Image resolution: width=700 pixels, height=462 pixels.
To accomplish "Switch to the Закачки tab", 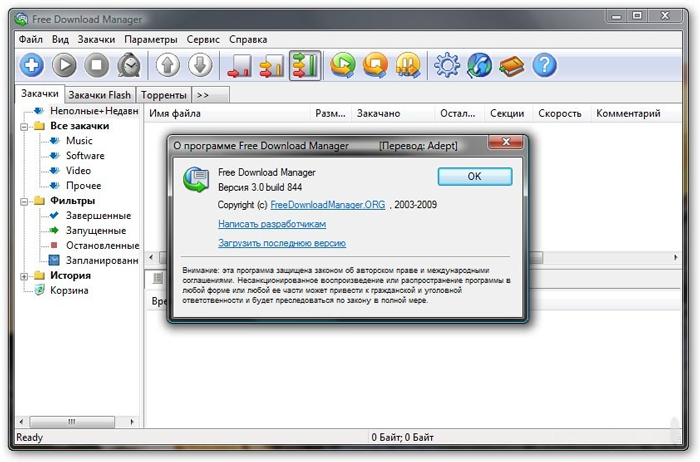I will [40, 94].
